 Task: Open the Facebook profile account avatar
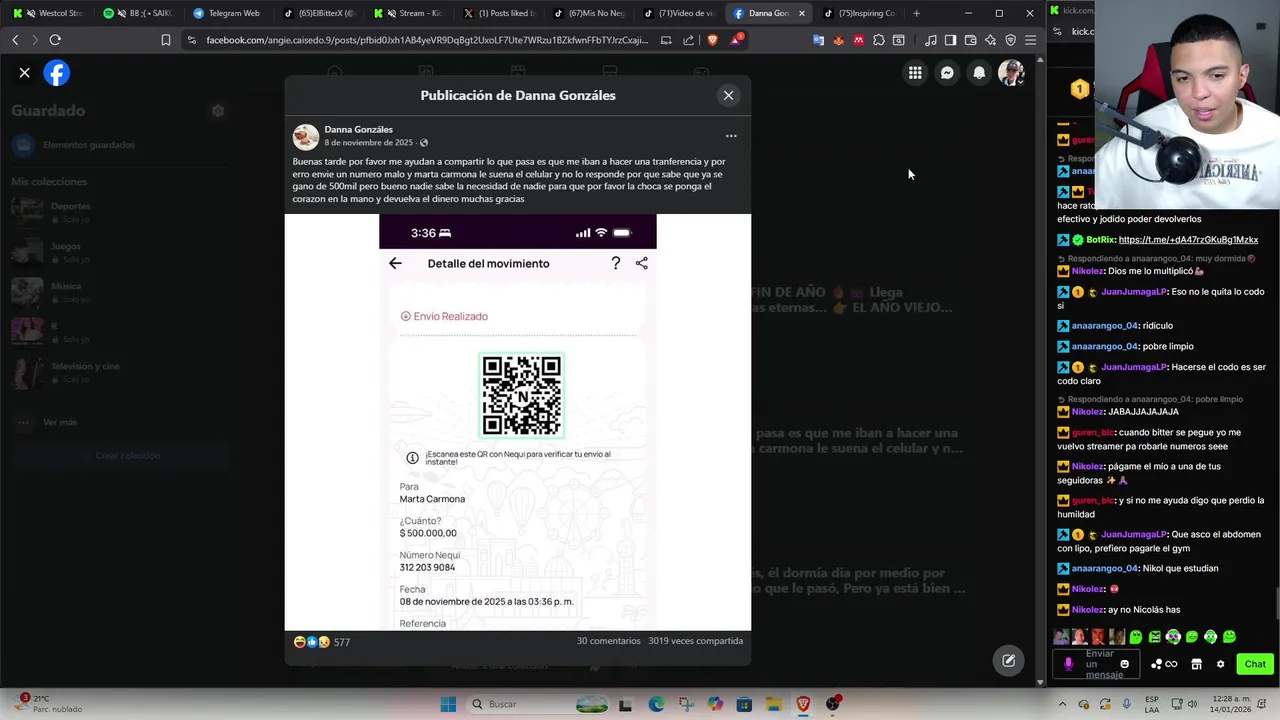point(1011,73)
